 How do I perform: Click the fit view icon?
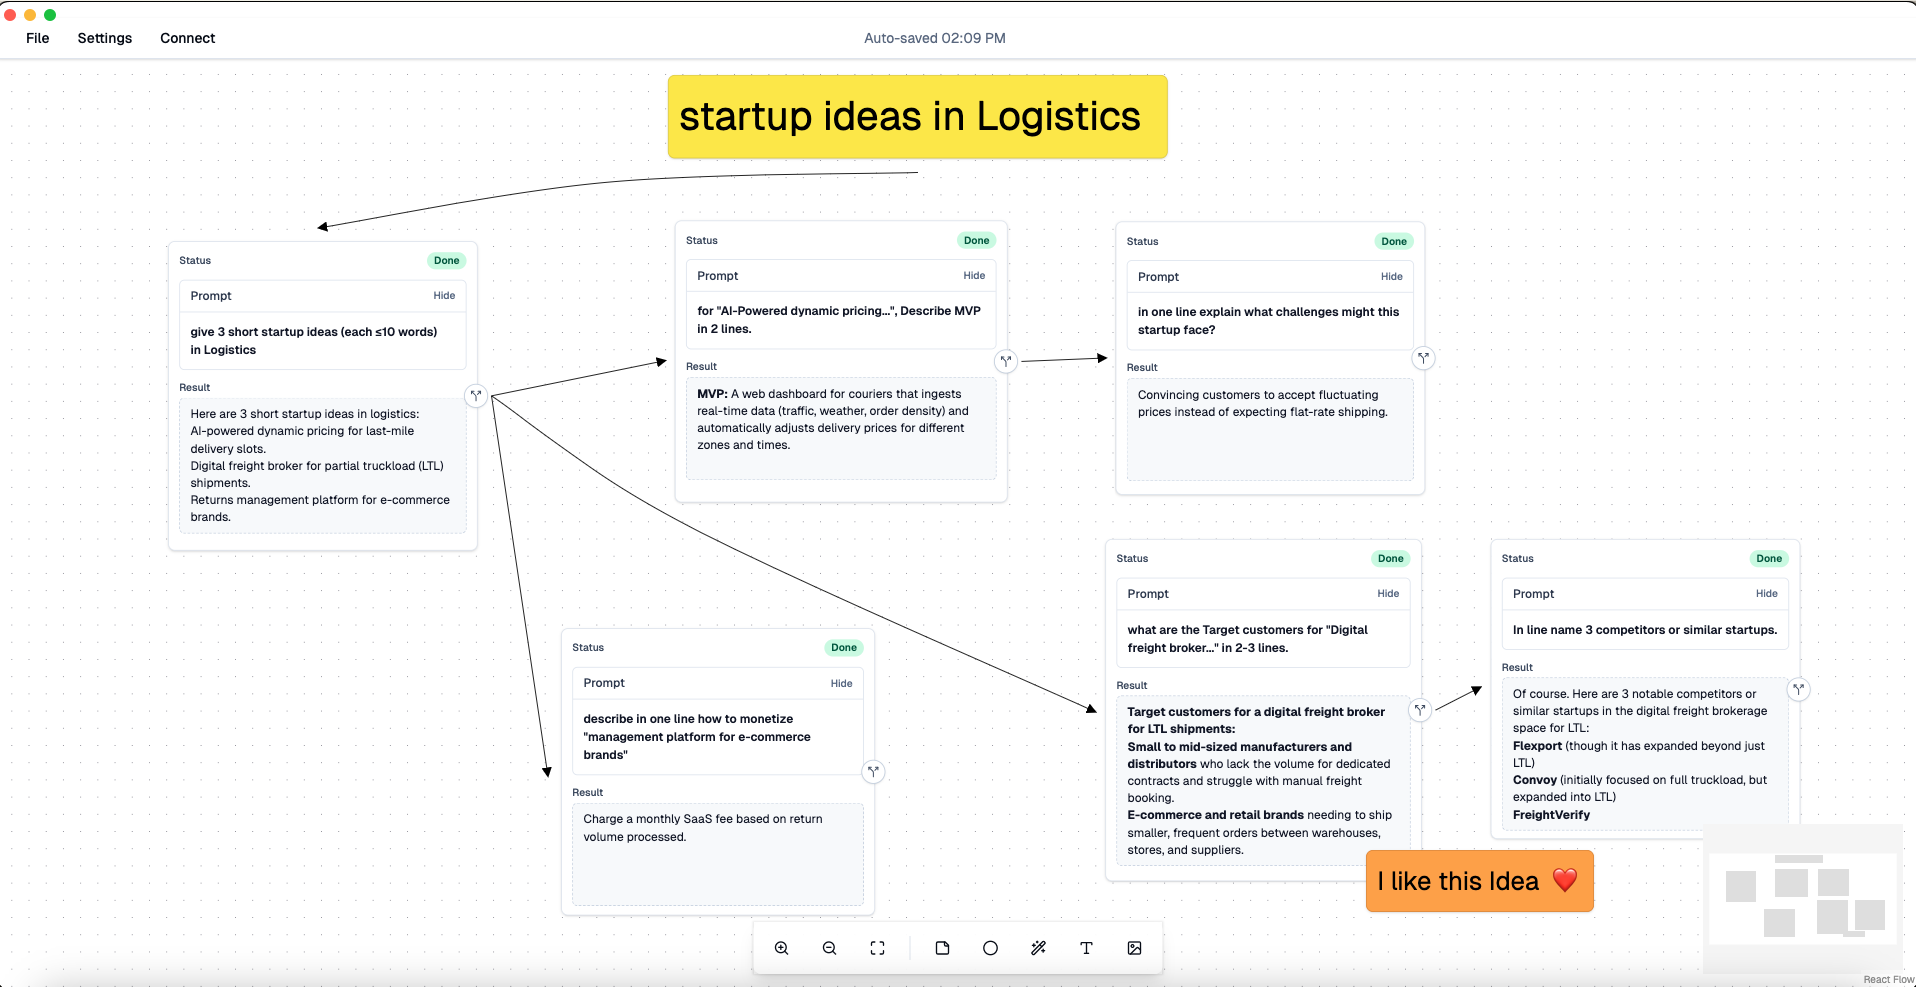pos(878,948)
